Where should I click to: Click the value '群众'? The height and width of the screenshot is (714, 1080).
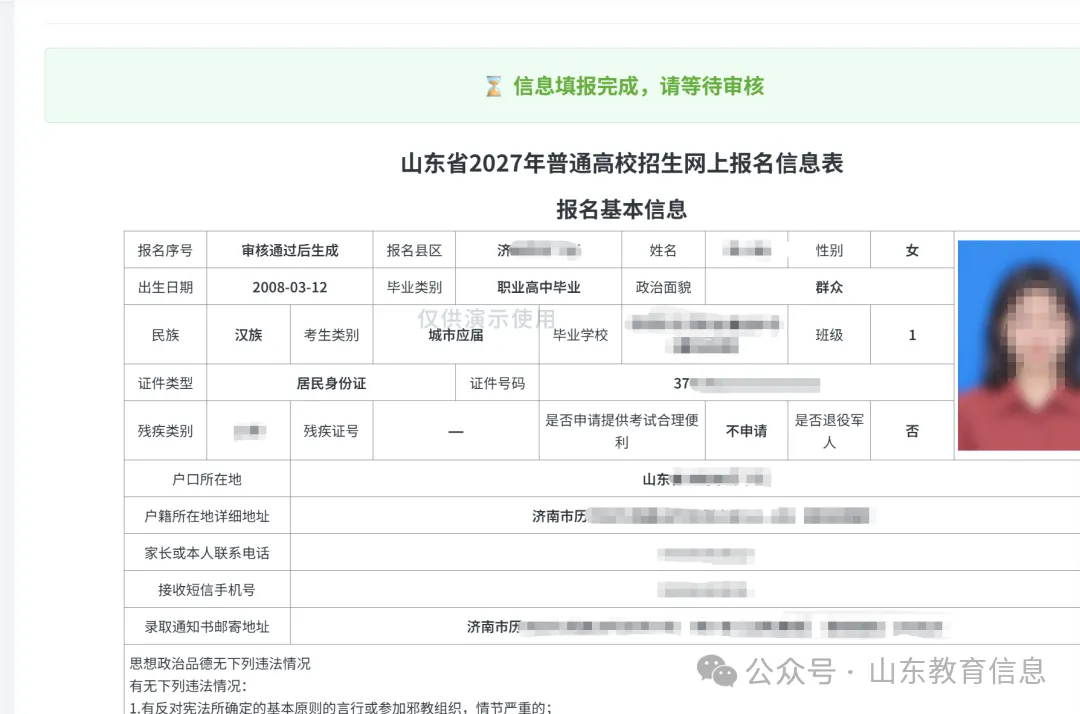(x=829, y=287)
